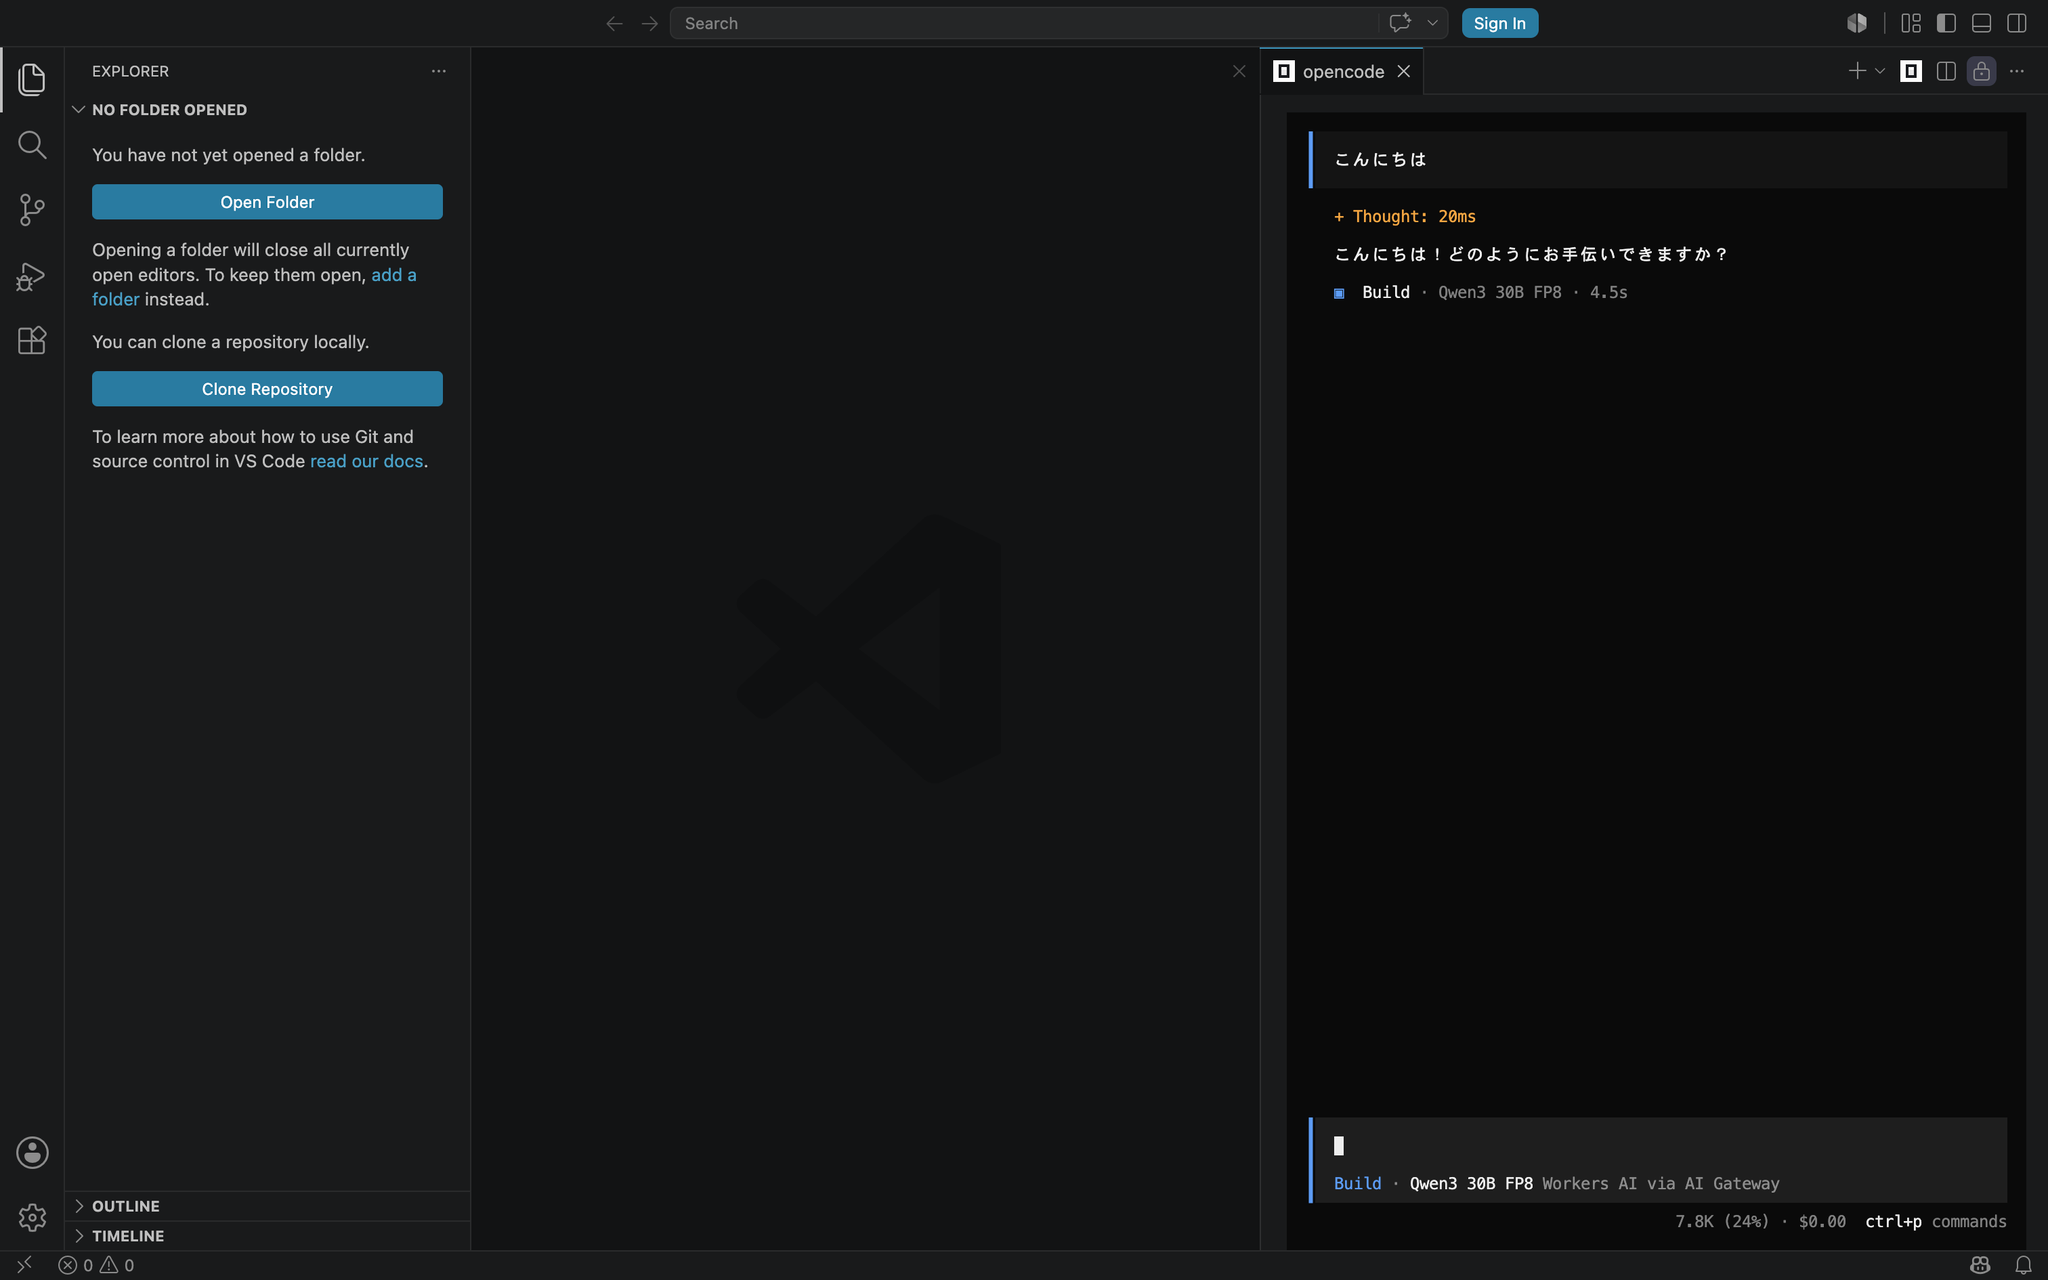Viewport: 2048px width, 1280px height.
Task: Open the chat icon beside search bar
Action: pos(1400,23)
